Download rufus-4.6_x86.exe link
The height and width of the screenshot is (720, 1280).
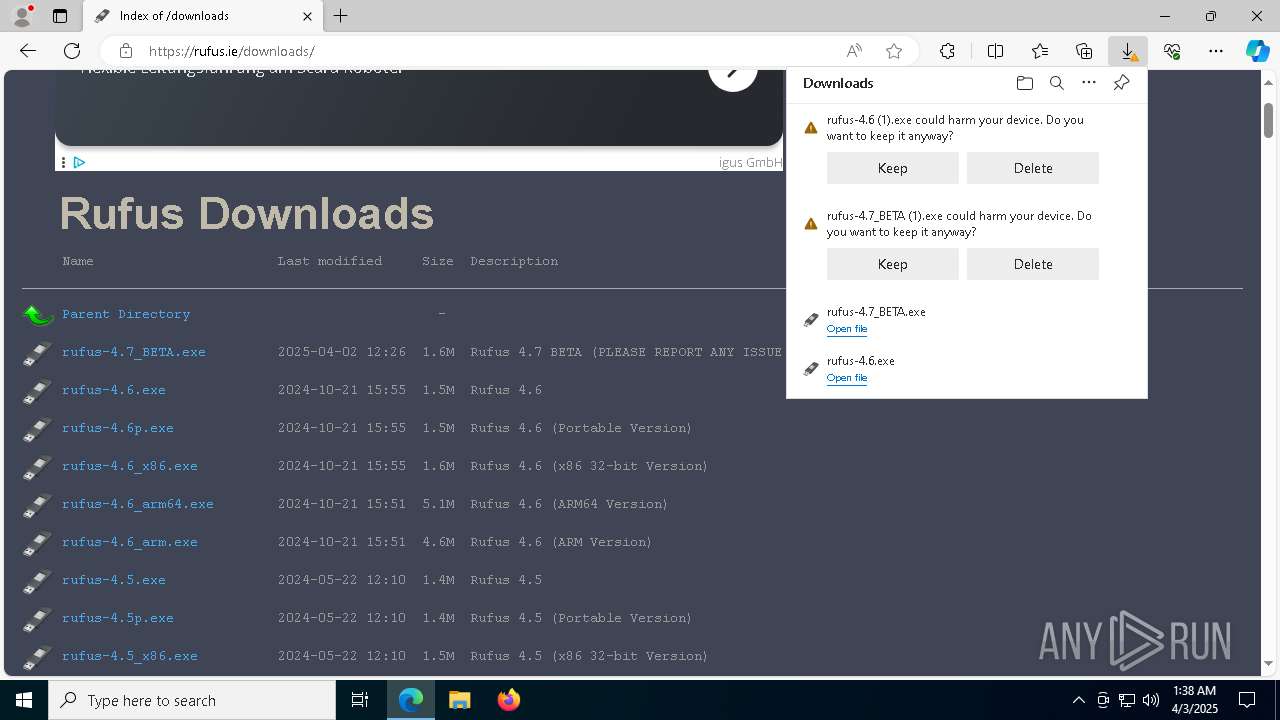click(130, 466)
